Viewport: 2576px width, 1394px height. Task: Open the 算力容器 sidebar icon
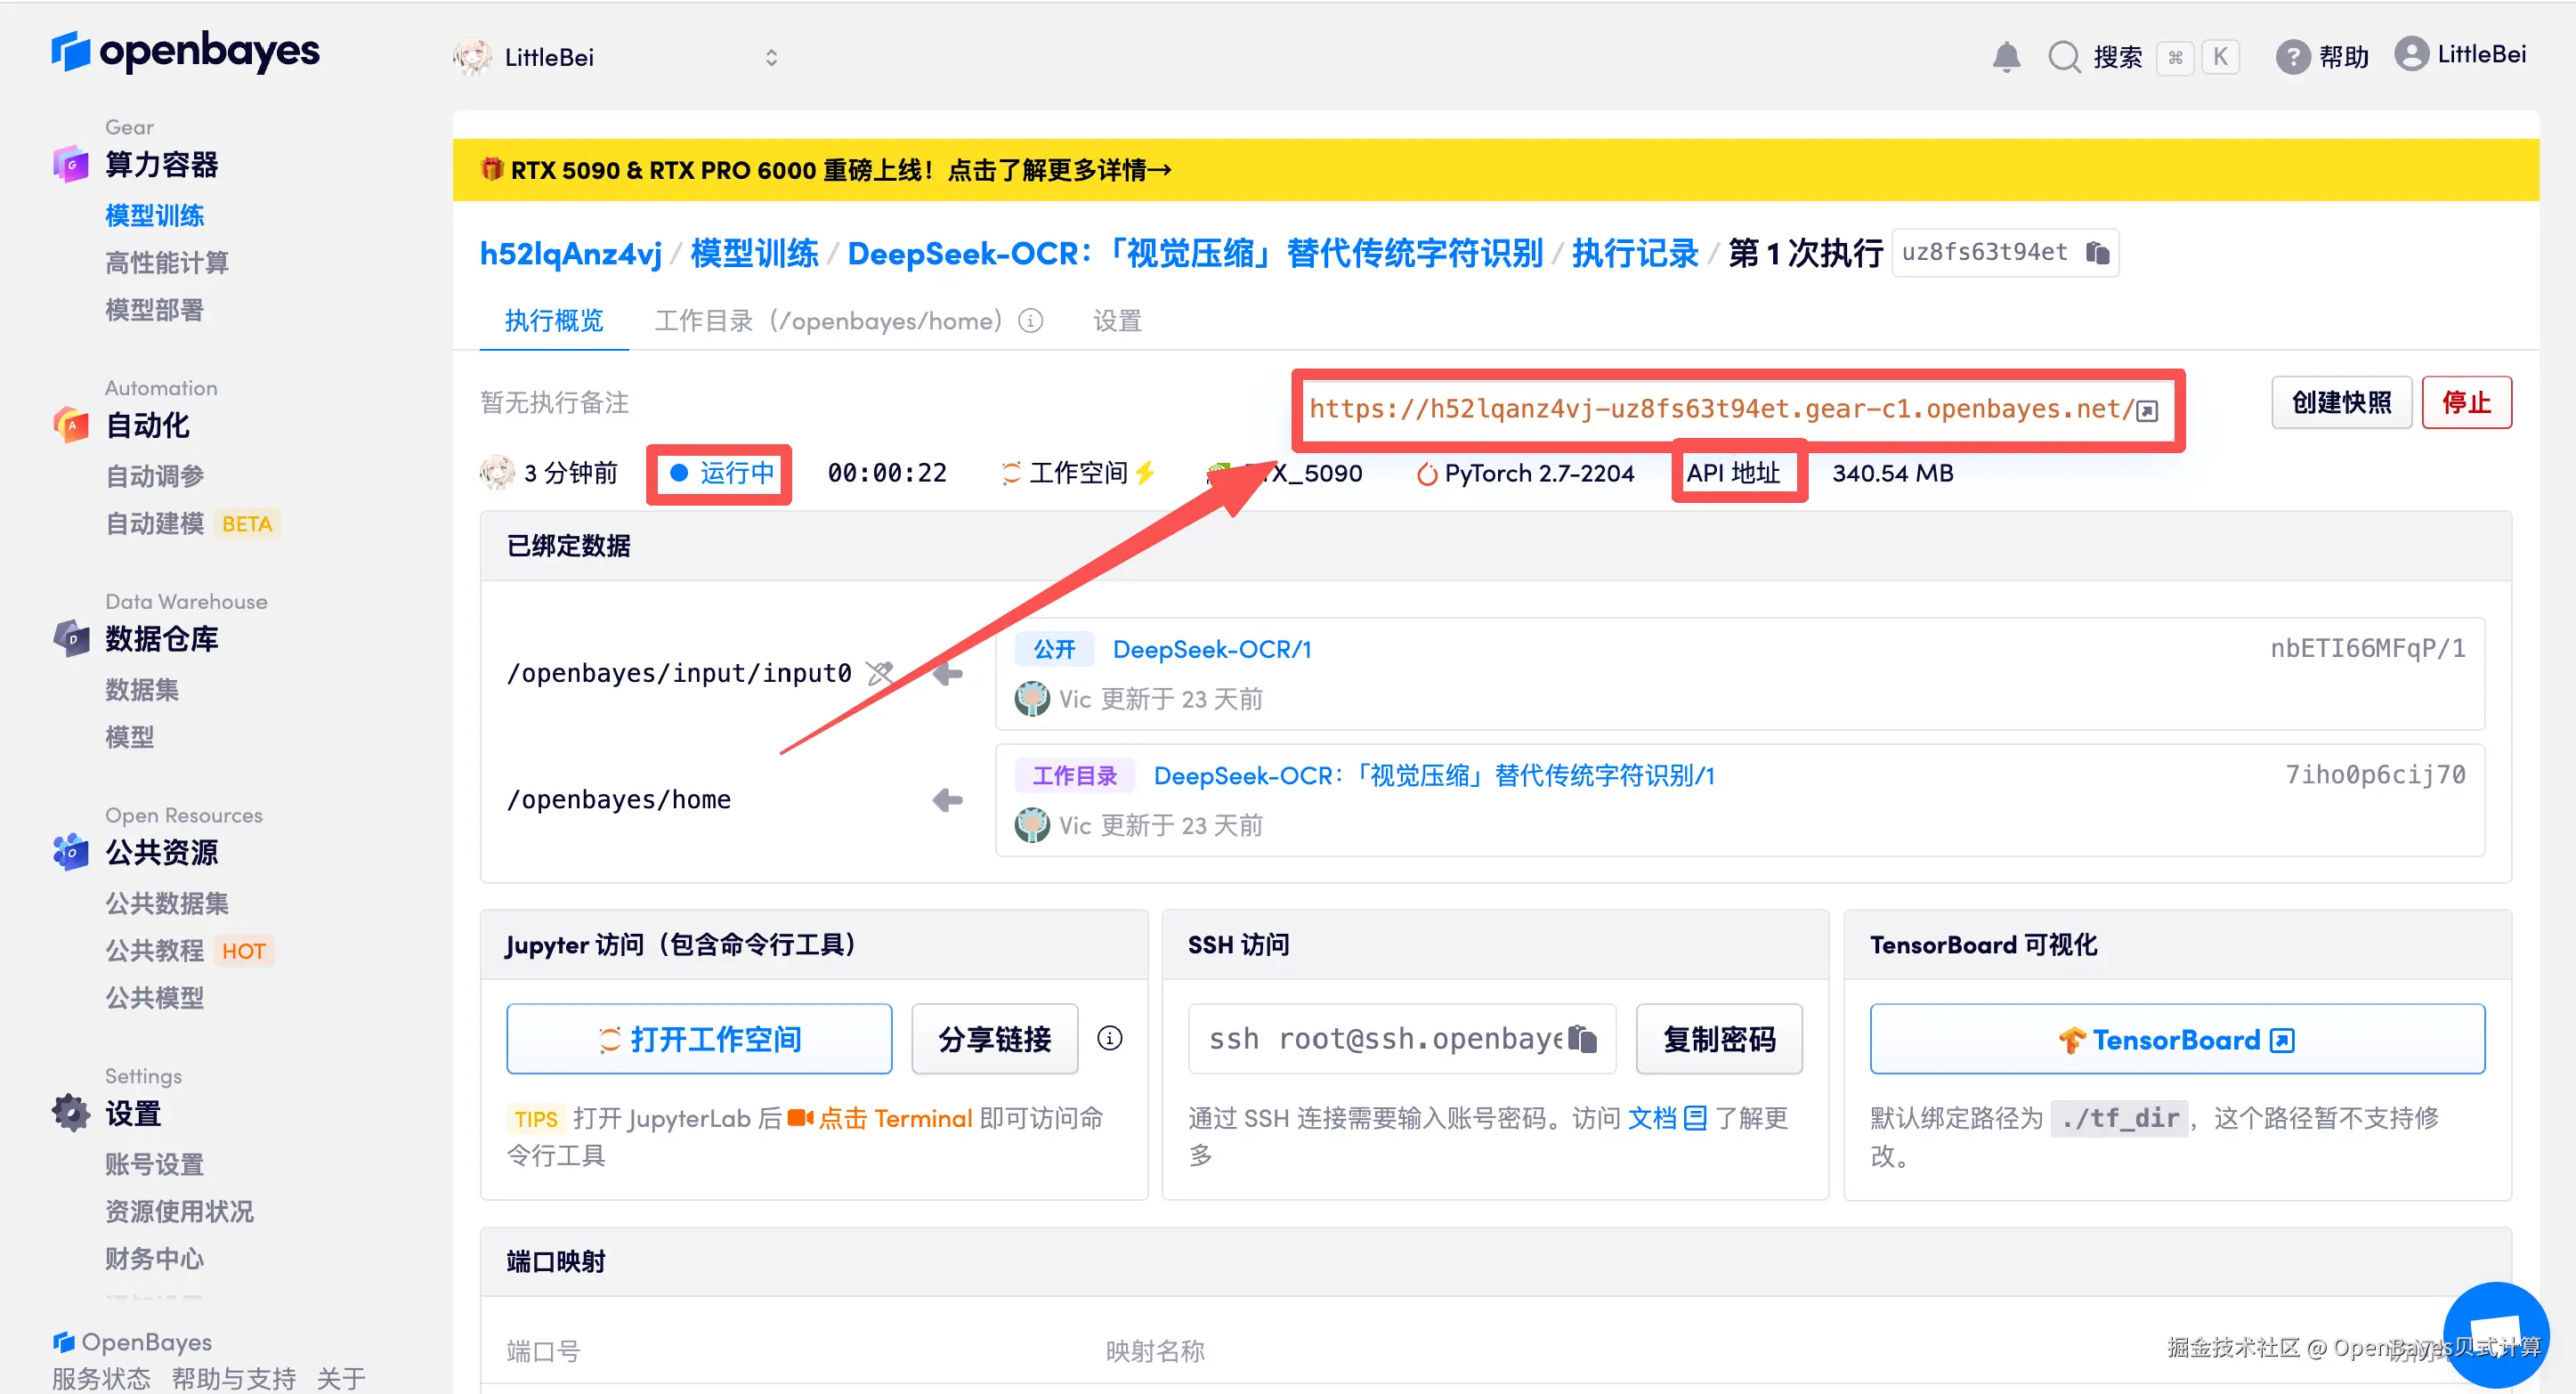tap(70, 163)
